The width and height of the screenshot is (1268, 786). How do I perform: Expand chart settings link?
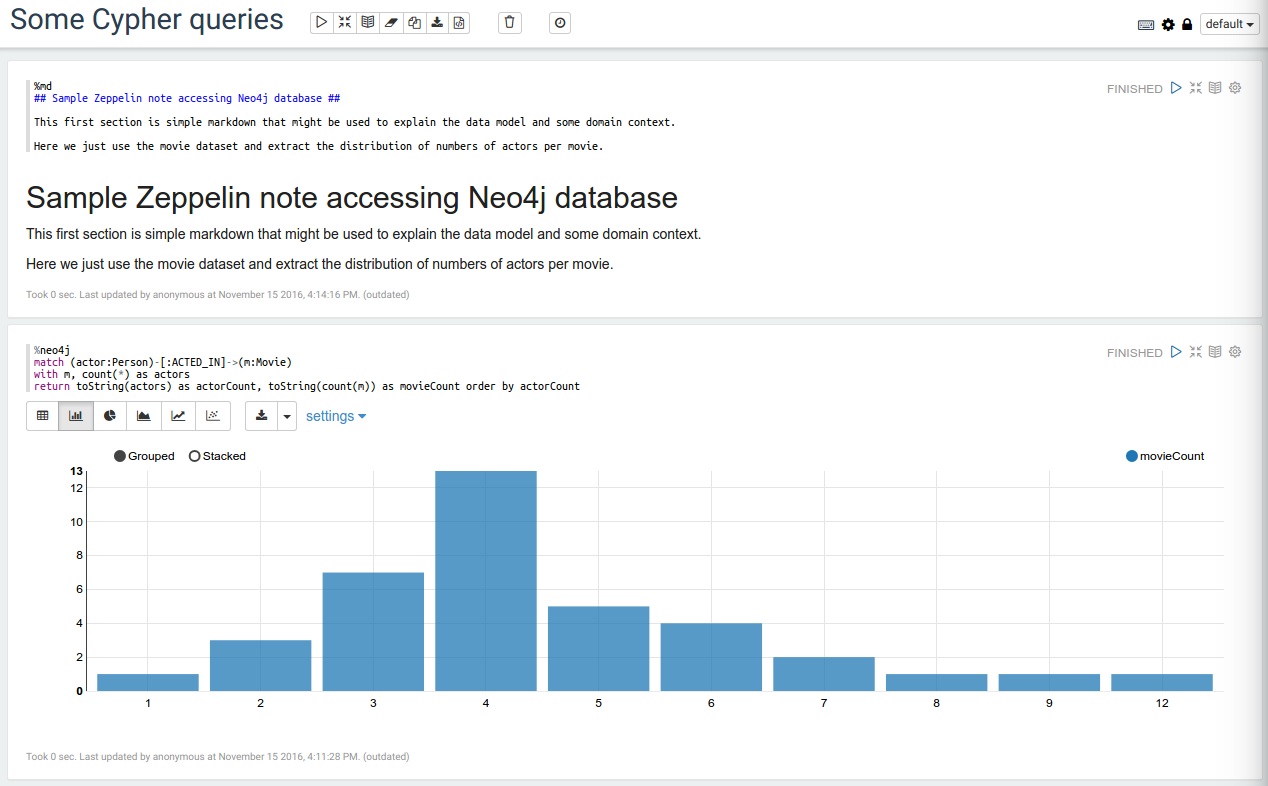[336, 416]
